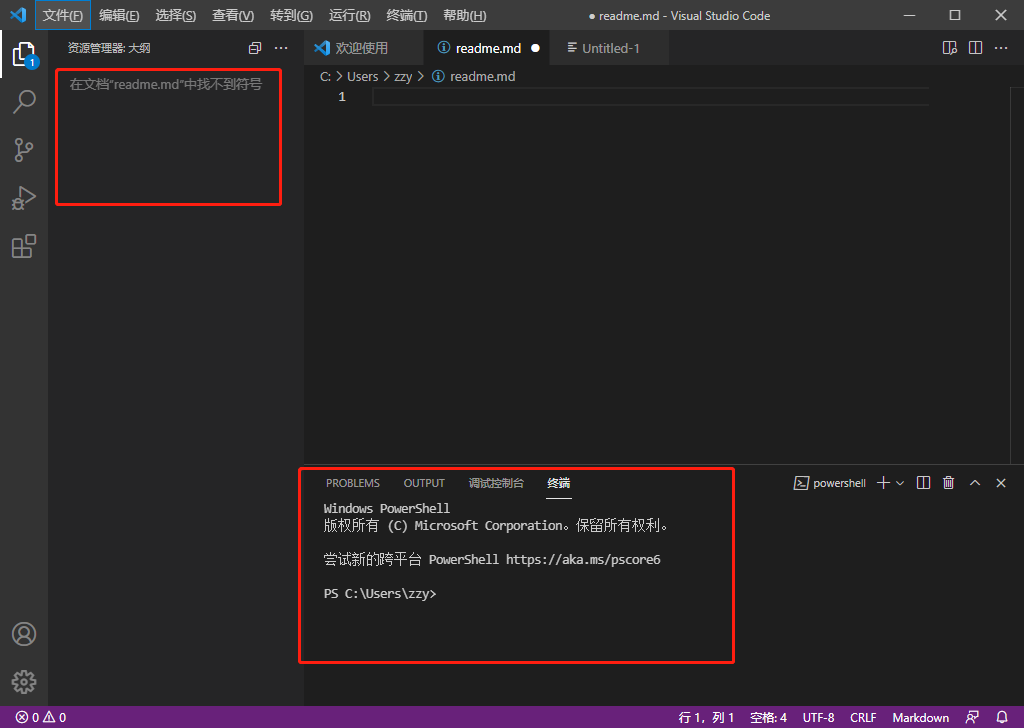Screen dimensions: 1024x728
Task: Switch to the Untitled-1 tab
Action: point(610,48)
